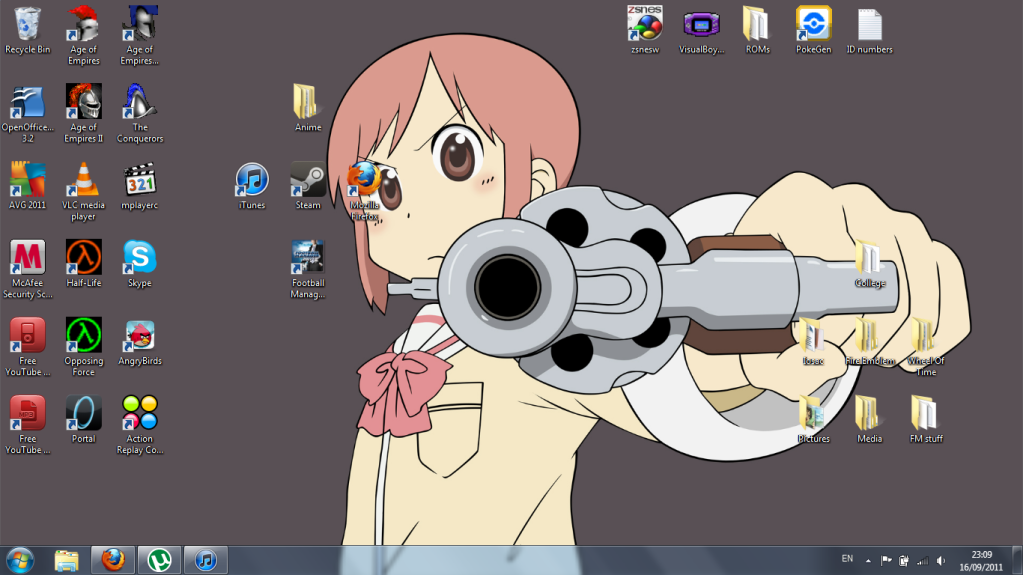
Task: Switch to iTunes in the taskbar
Action: 206,560
